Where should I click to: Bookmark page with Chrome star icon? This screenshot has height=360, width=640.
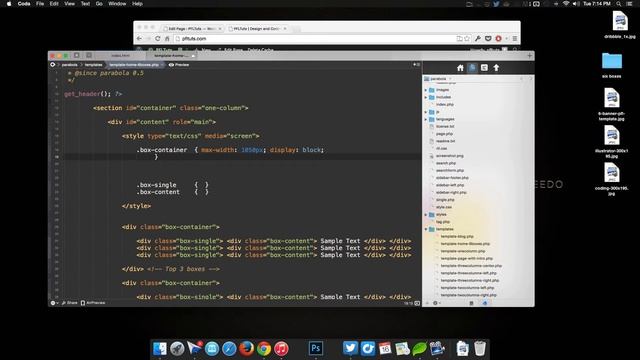pyautogui.click(x=467, y=39)
